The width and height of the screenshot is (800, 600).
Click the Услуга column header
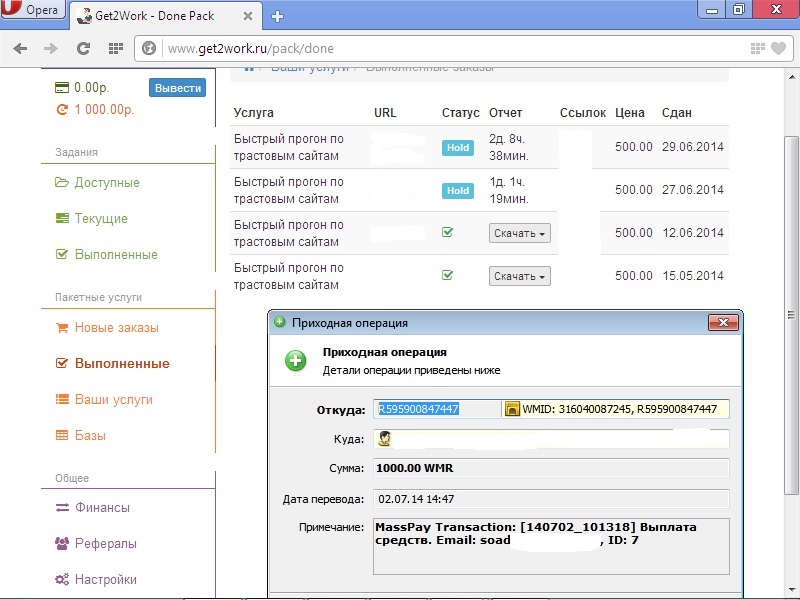[x=254, y=113]
